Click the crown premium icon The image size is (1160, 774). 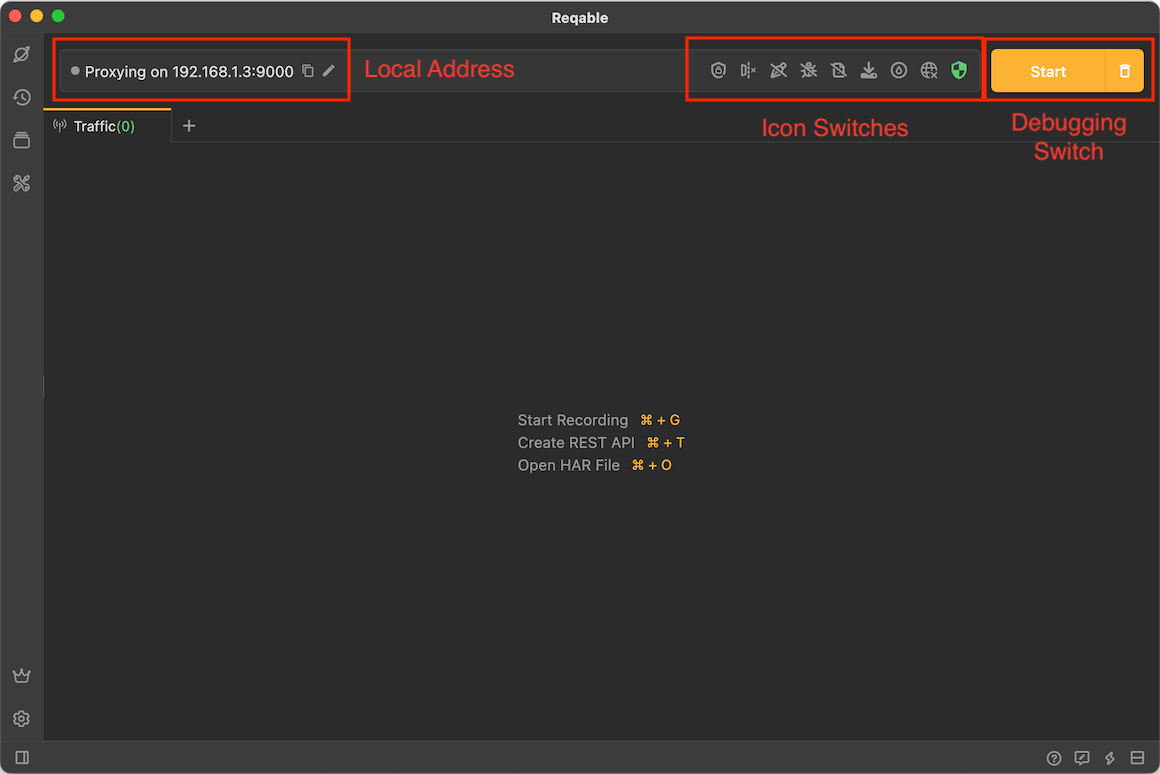click(21, 676)
